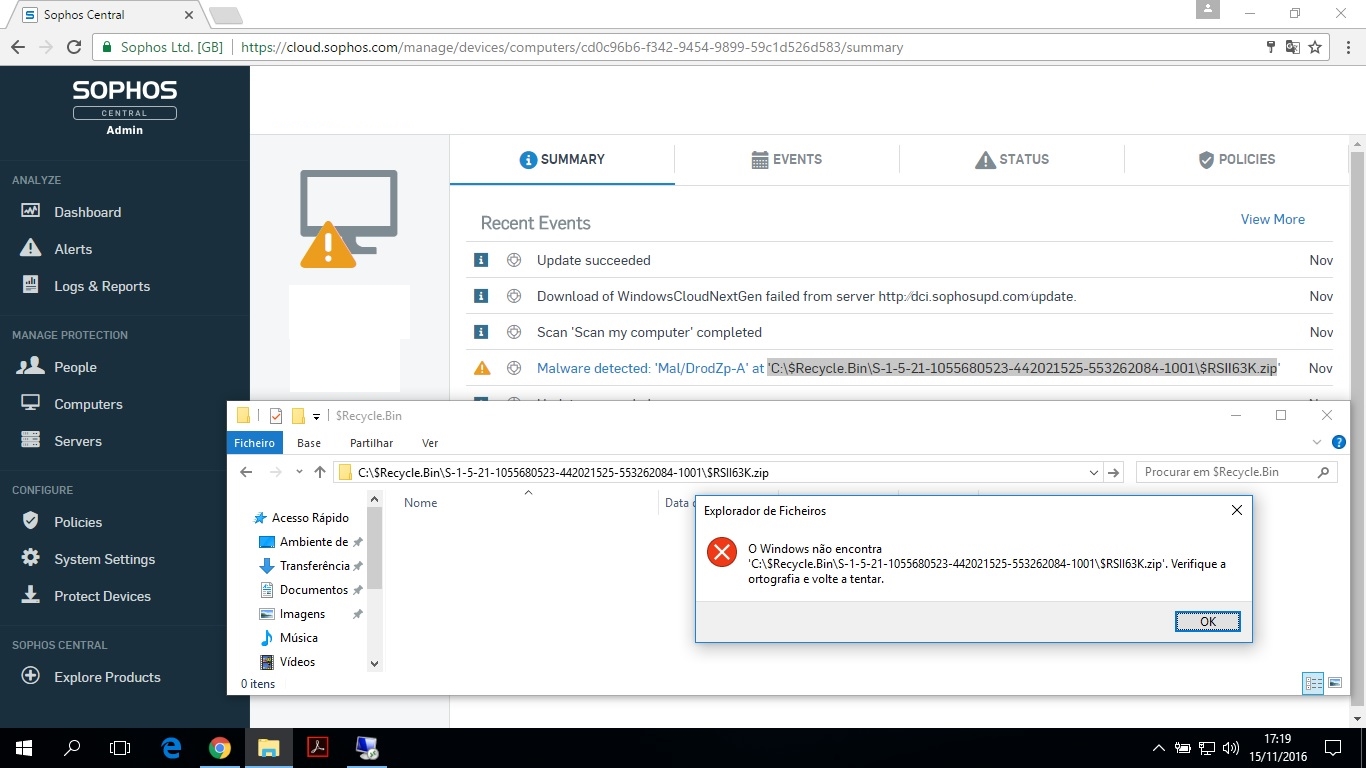Image resolution: width=1366 pixels, height=768 pixels.
Task: Select Acesso Rápido in navigation pane
Action: [300, 518]
